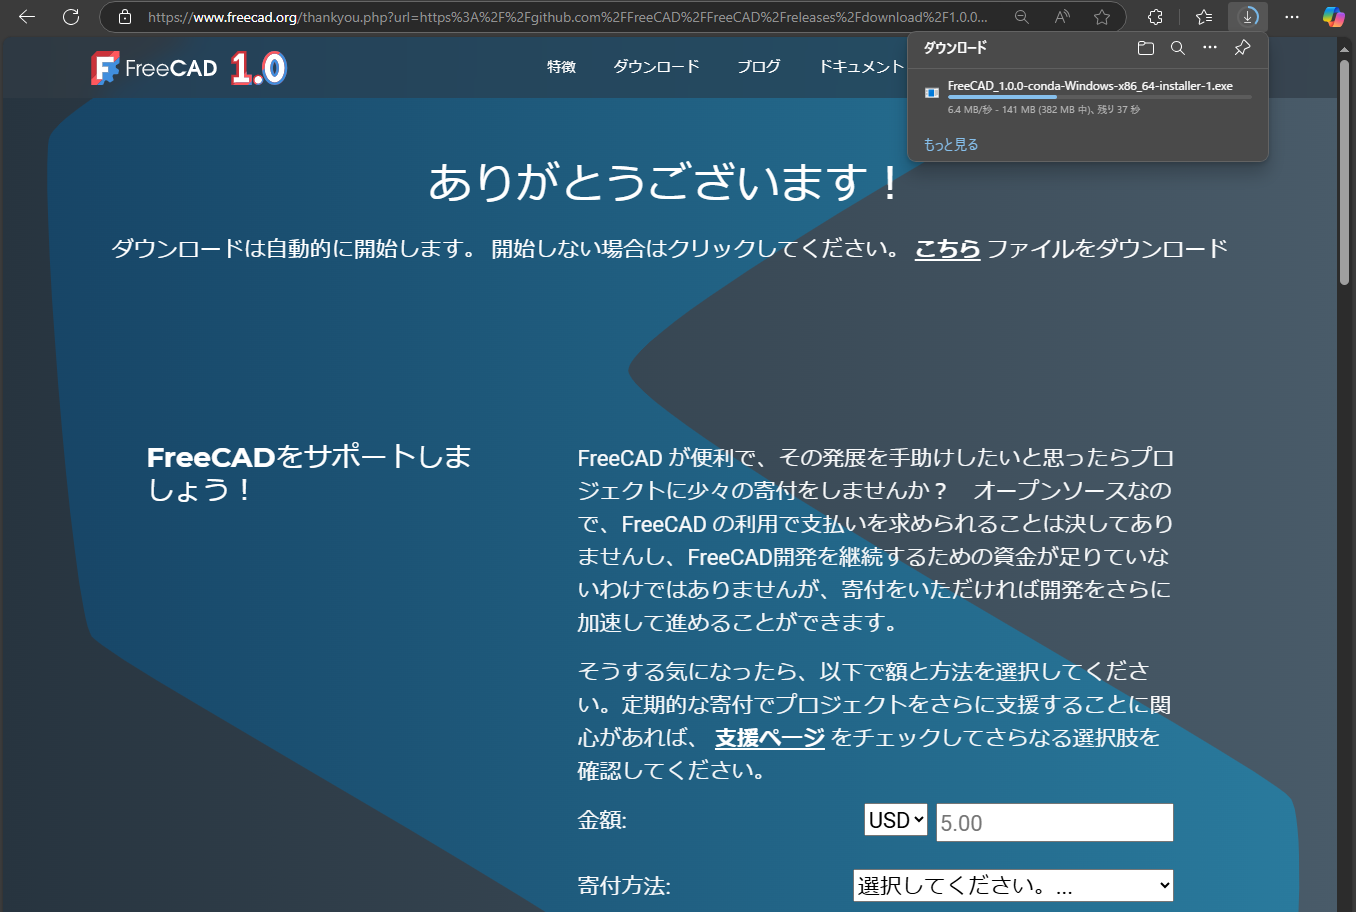The image size is (1356, 912).
Task: Click the ダウンロード panel title
Action: point(955,47)
